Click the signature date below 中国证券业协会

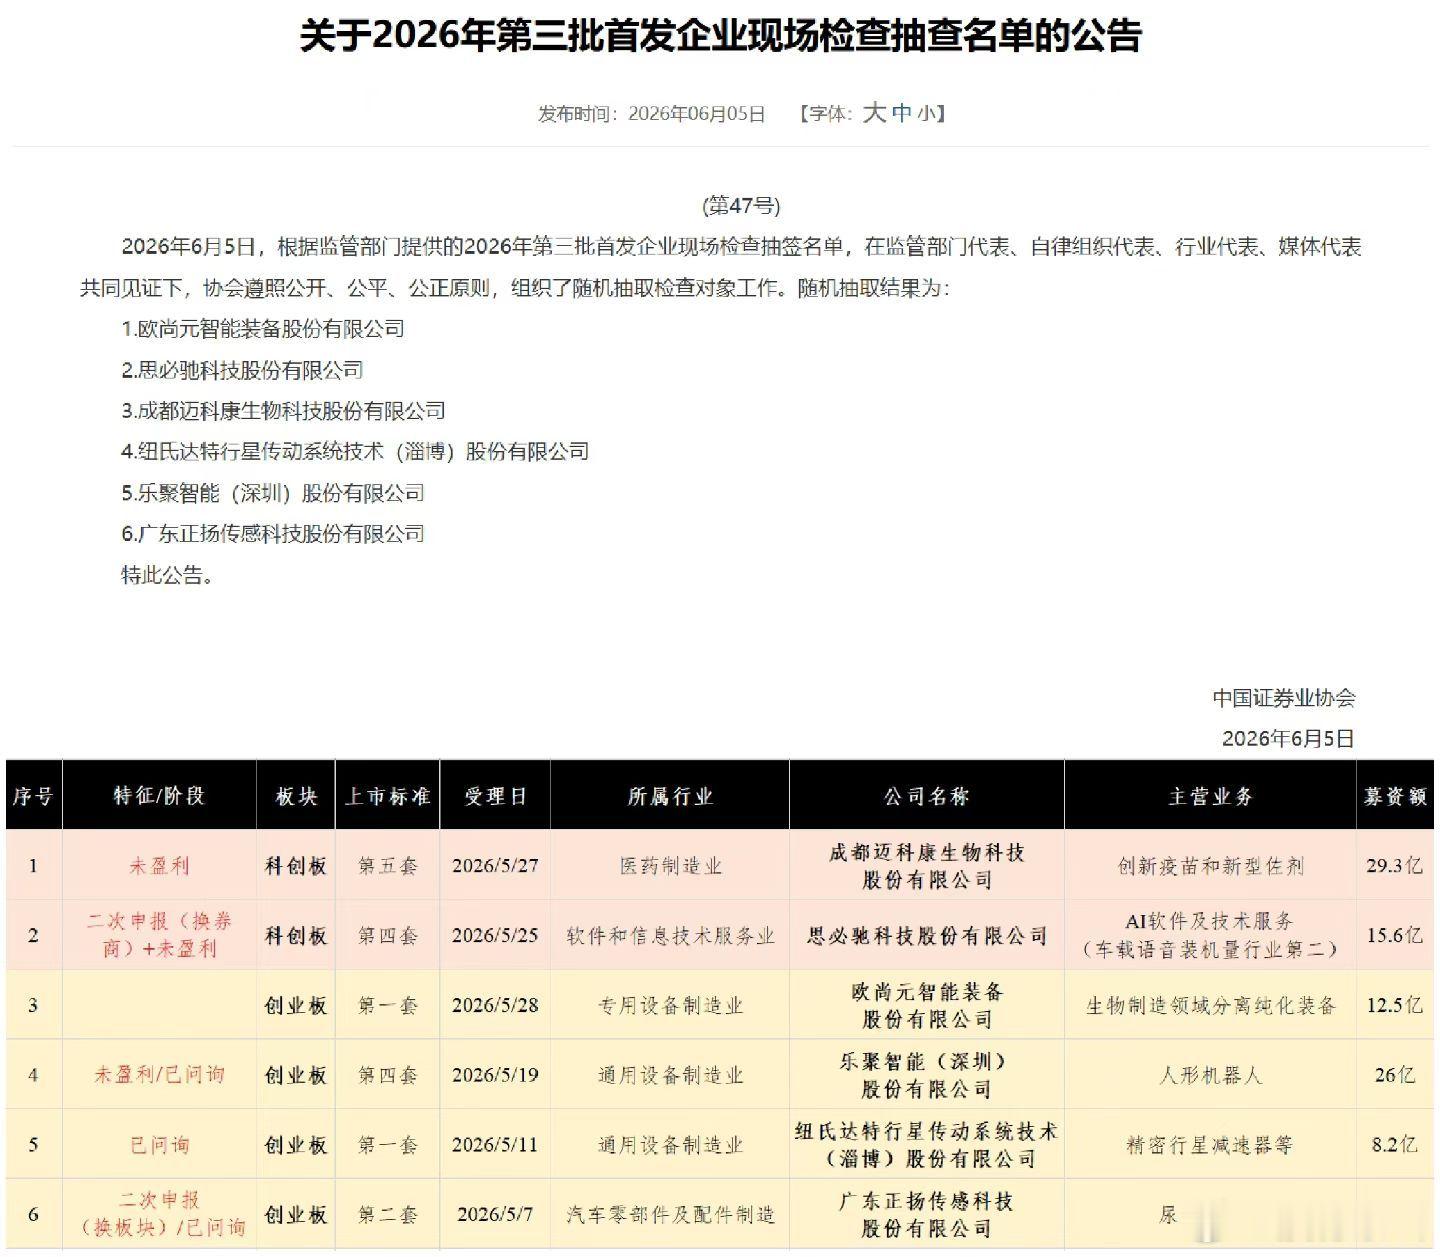[x=1288, y=739]
